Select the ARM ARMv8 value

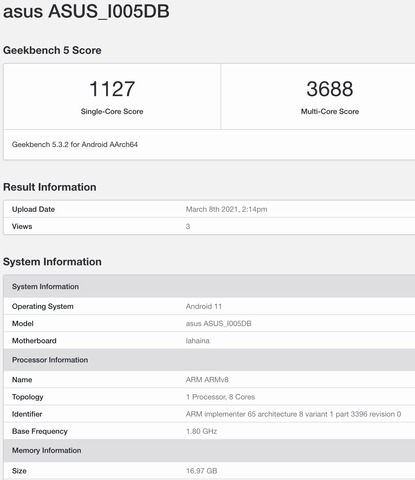(x=207, y=380)
